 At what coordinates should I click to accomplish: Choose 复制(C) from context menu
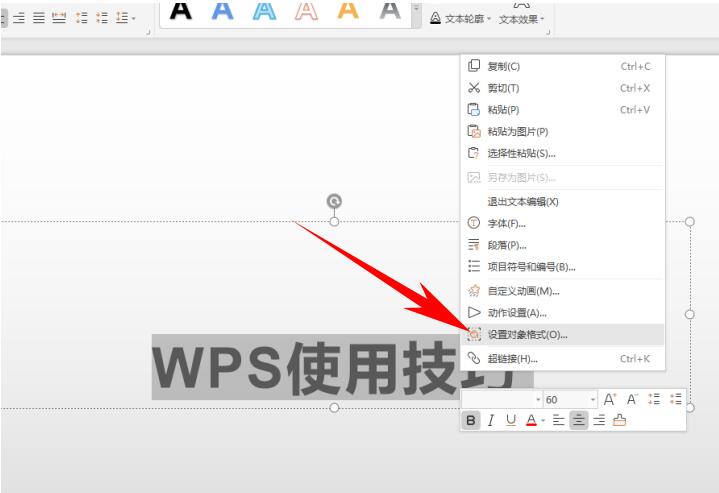[x=563, y=66]
